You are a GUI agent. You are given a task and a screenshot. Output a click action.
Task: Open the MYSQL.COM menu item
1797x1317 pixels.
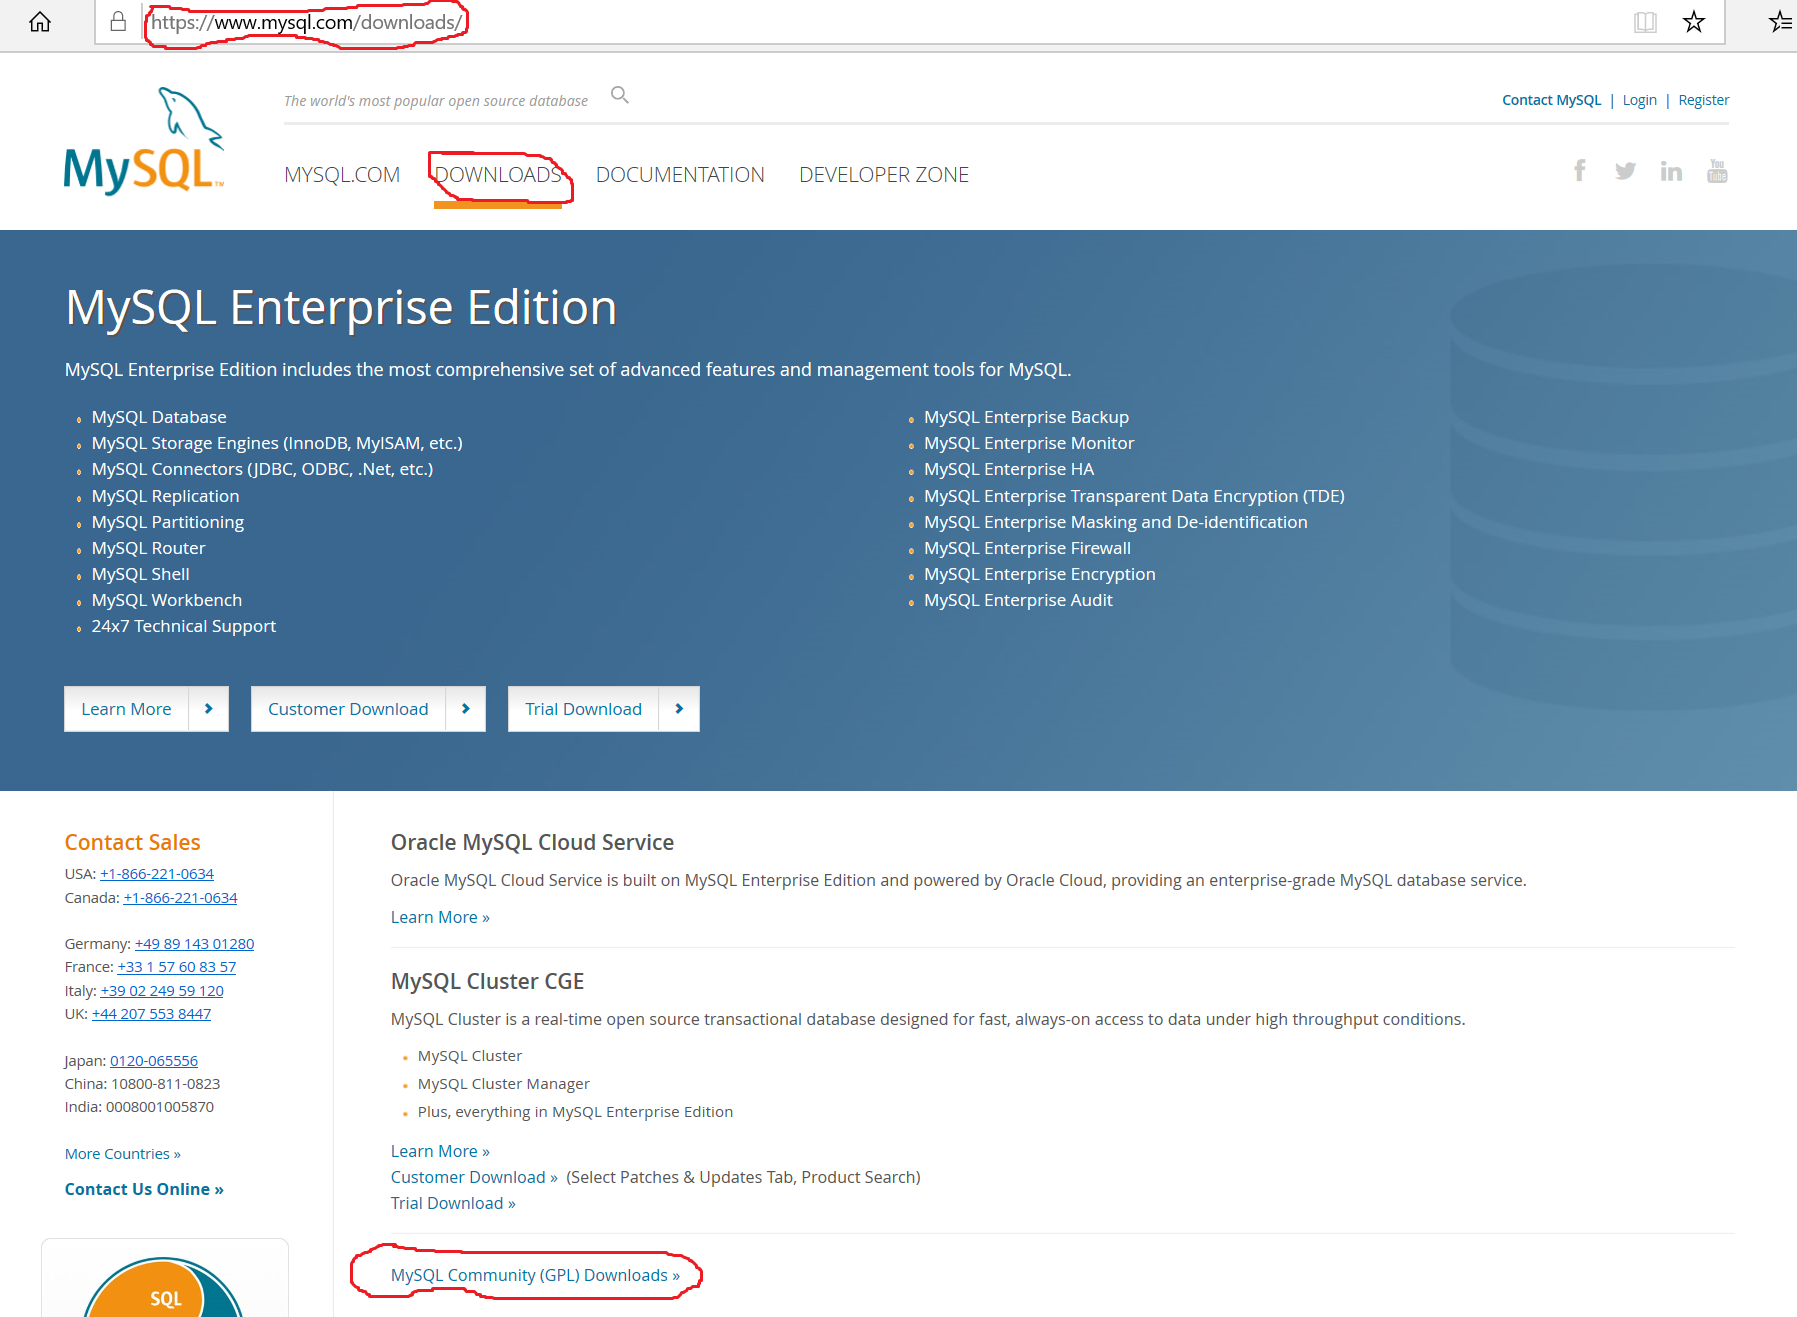pos(342,175)
